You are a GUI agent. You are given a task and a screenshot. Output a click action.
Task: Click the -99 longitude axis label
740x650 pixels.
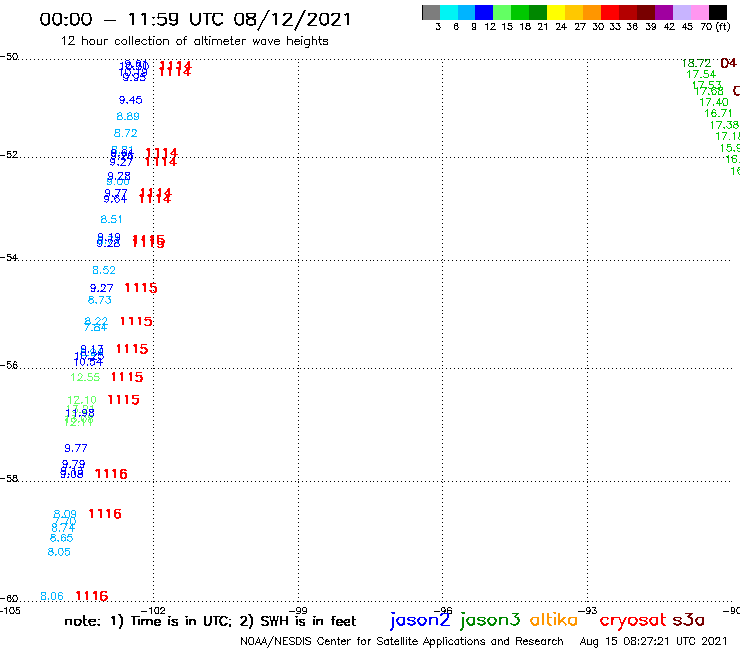pyautogui.click(x=298, y=610)
